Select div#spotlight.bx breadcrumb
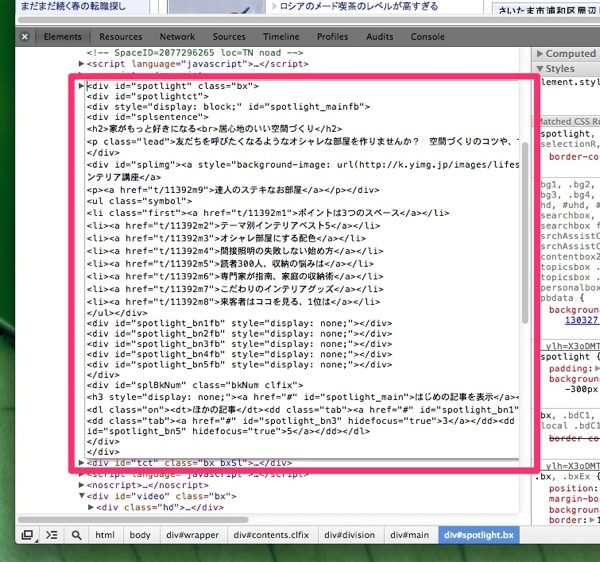This screenshot has width=600, height=562. [479, 535]
